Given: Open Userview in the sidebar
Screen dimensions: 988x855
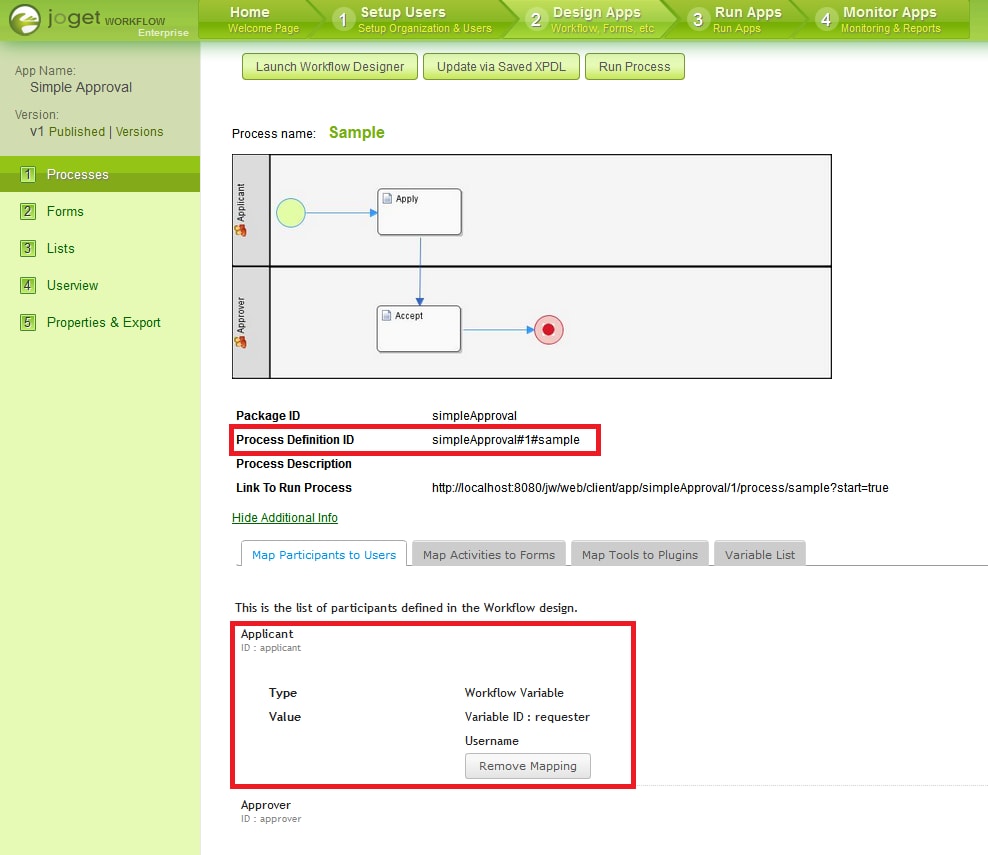Looking at the screenshot, I should (72, 286).
